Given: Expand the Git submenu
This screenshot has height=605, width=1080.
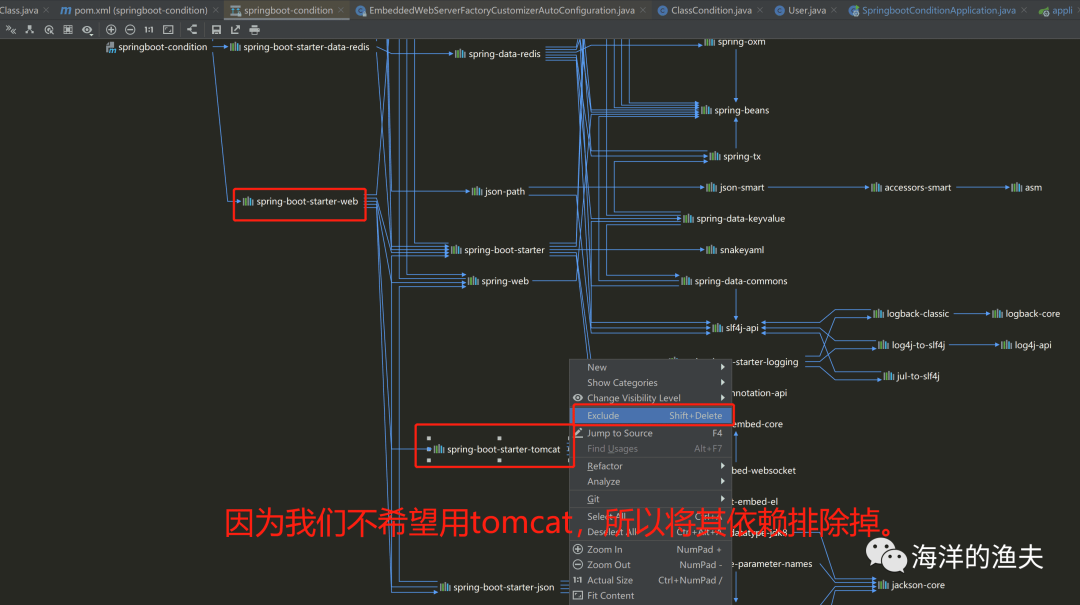Looking at the screenshot, I should 650,500.
